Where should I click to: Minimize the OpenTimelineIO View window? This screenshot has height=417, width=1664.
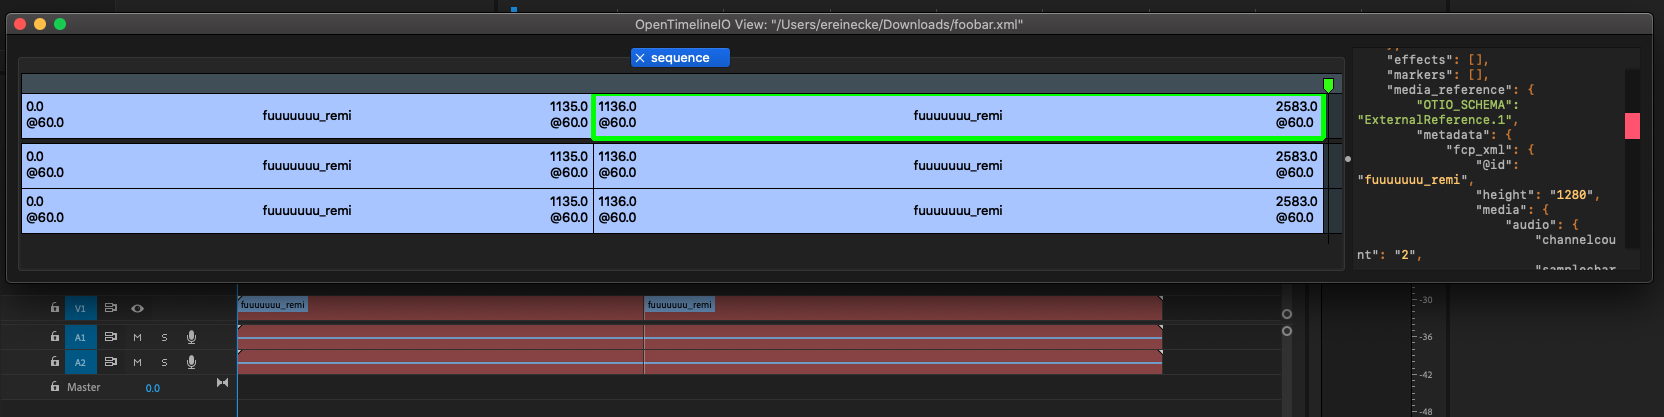tap(40, 24)
